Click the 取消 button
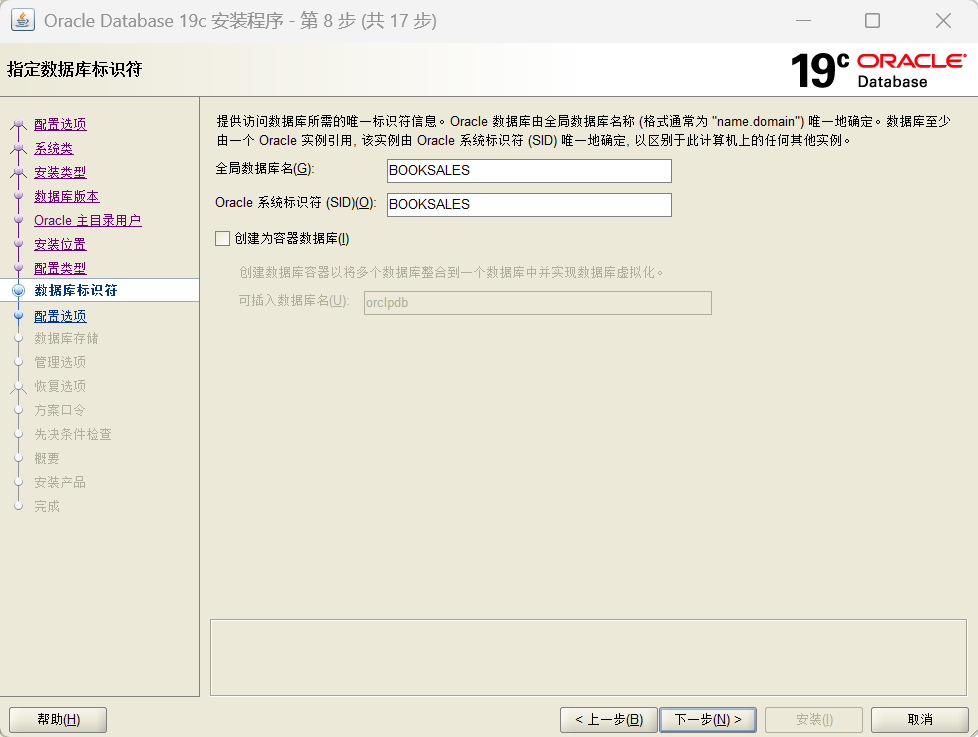978x737 pixels. pos(920,720)
